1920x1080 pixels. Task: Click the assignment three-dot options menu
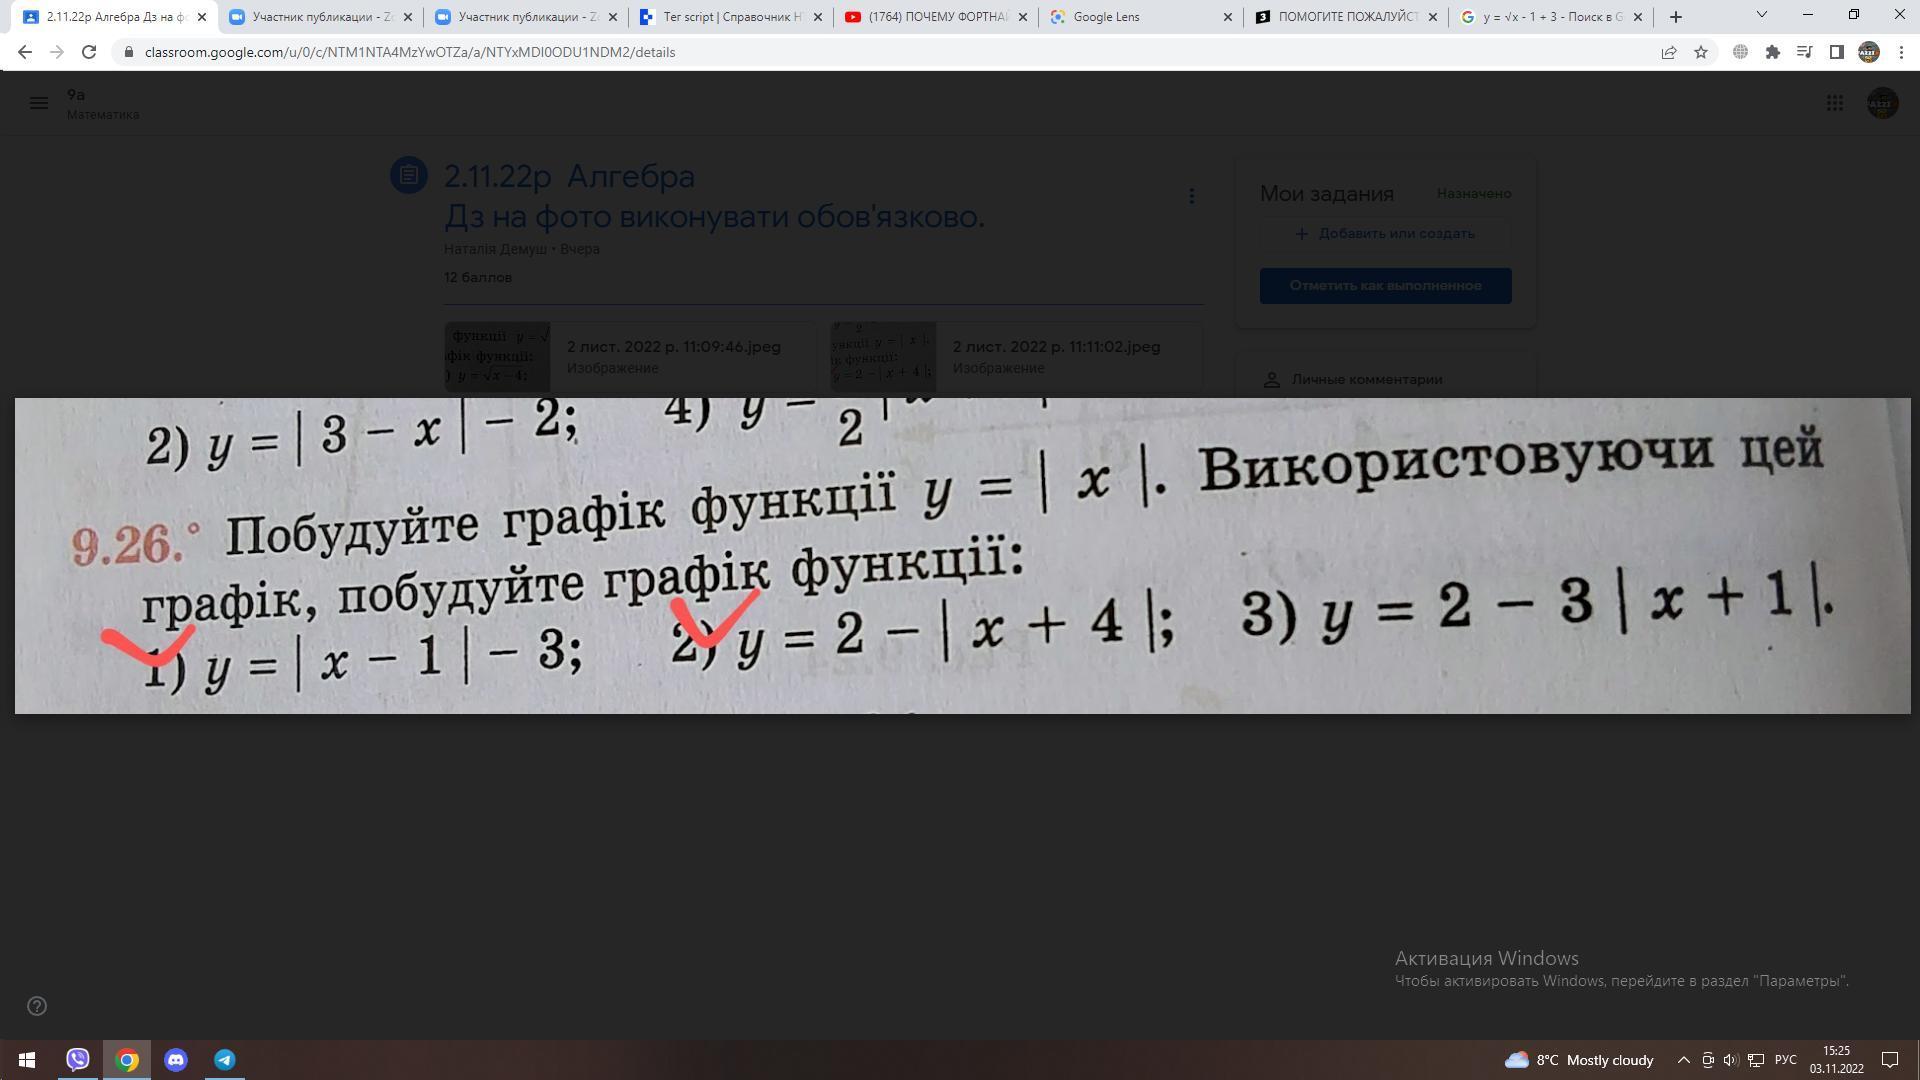pyautogui.click(x=1191, y=196)
